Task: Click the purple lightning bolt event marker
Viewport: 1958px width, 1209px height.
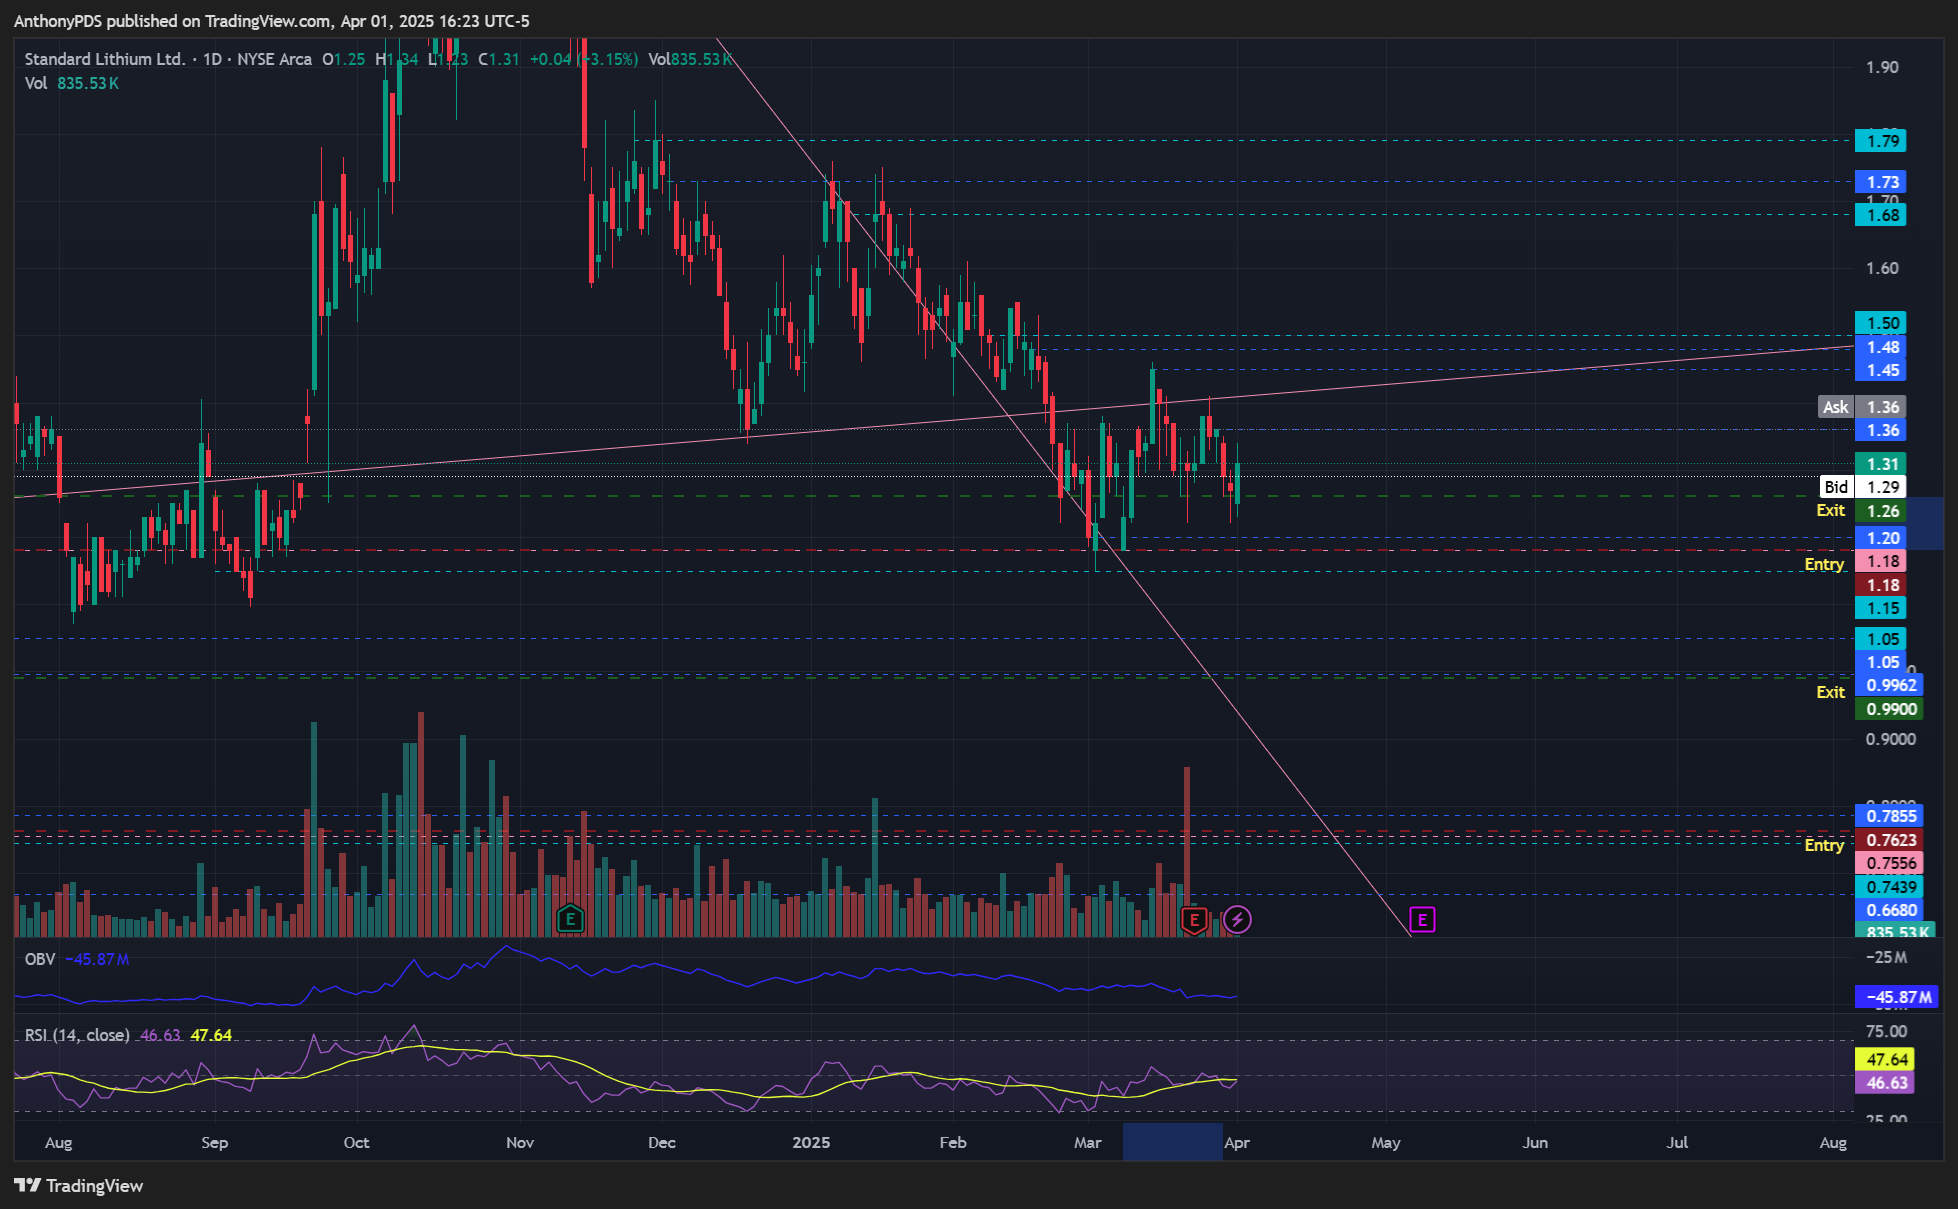Action: click(x=1237, y=919)
